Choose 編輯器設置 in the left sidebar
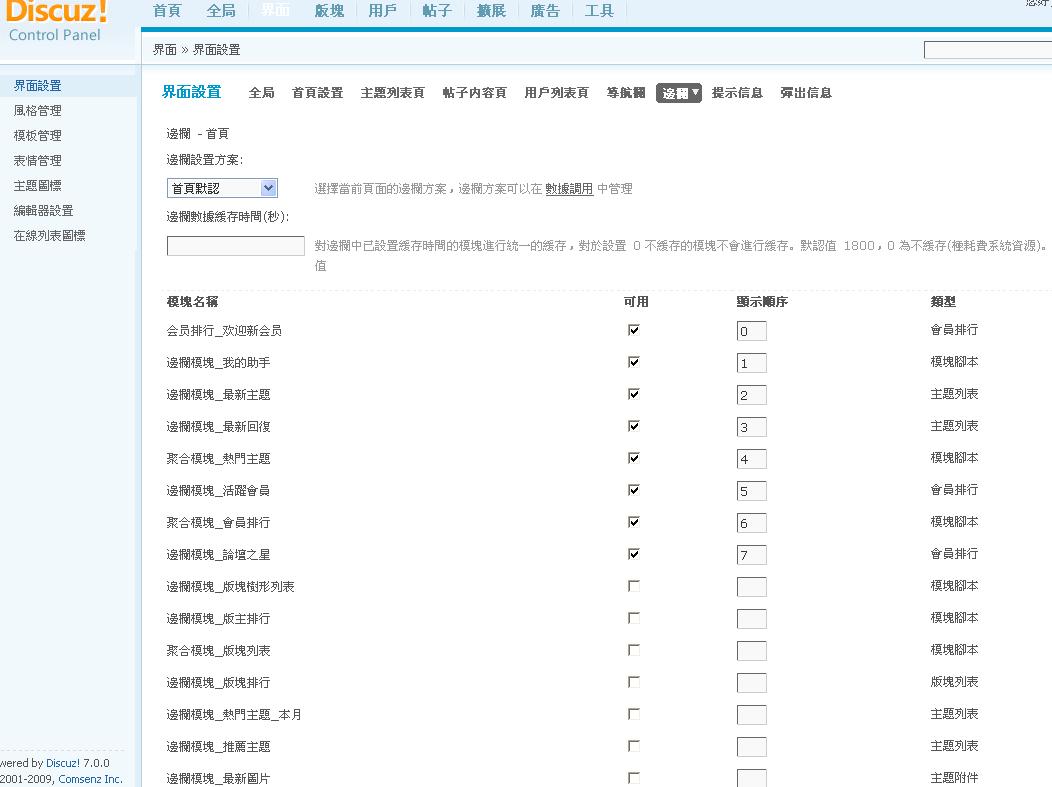This screenshot has width=1052, height=787. click(44, 211)
